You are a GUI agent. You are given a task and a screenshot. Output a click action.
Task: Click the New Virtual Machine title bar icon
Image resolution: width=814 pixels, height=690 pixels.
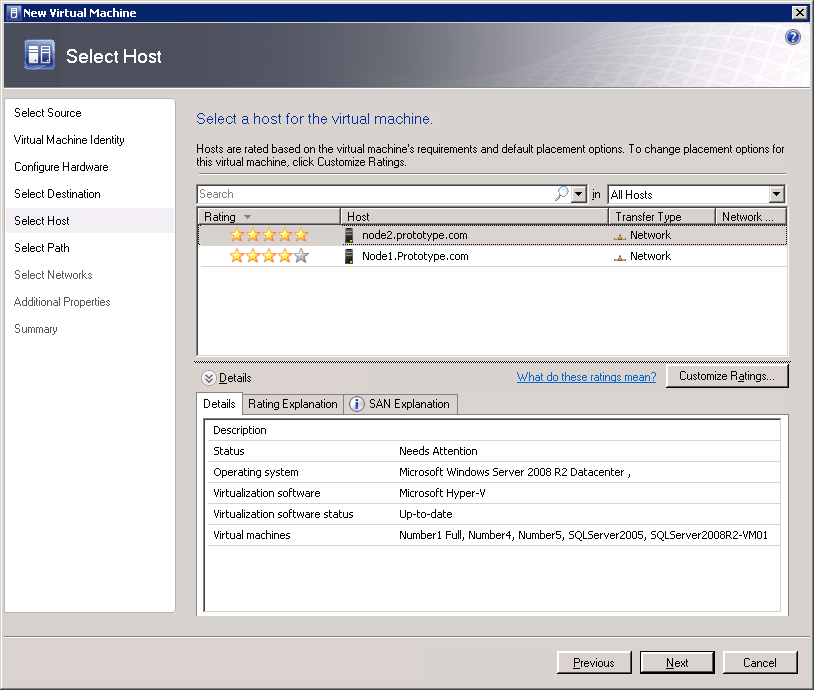[x=14, y=13]
